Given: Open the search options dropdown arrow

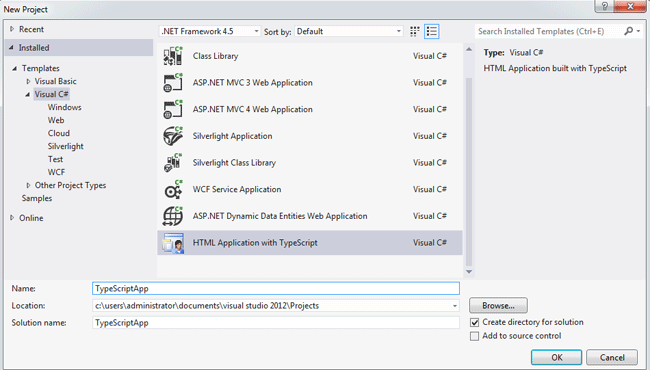Looking at the screenshot, I should pos(639,31).
